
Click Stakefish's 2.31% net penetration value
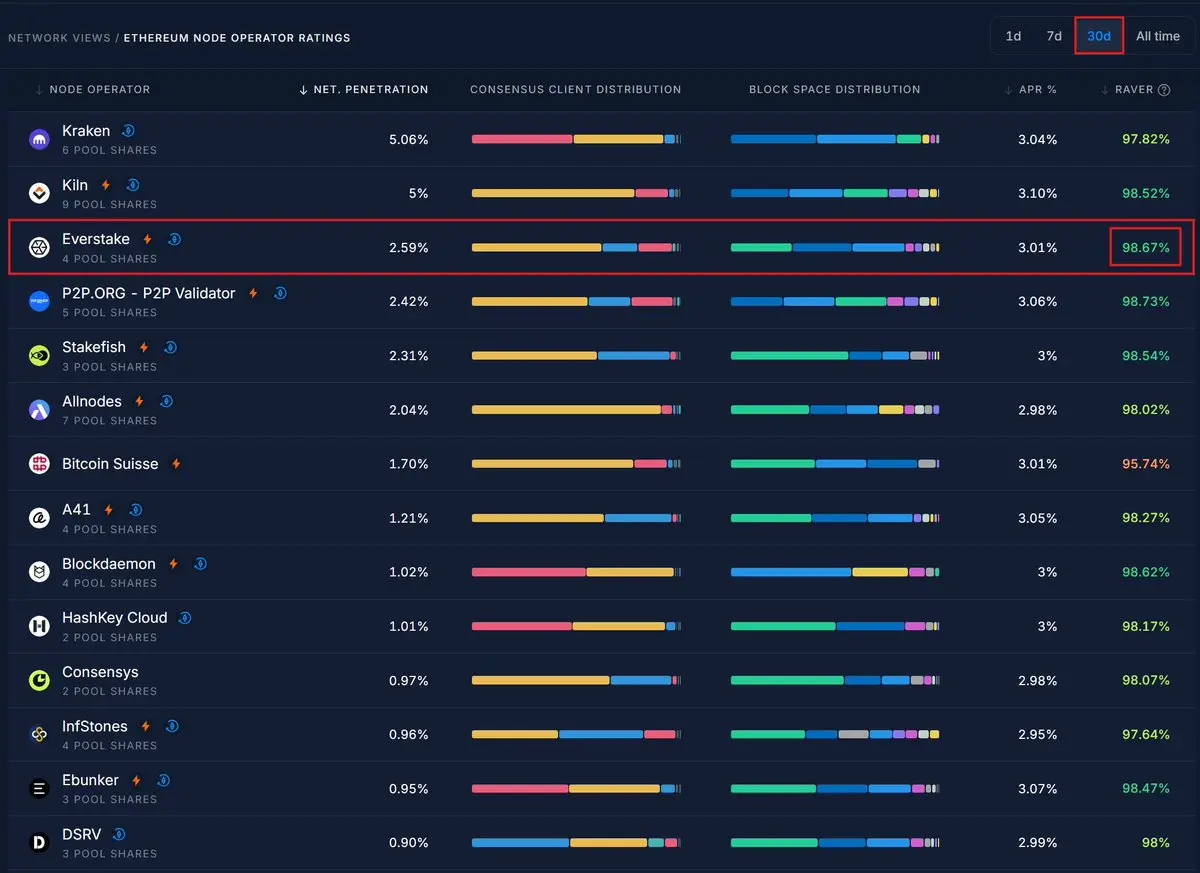408,355
